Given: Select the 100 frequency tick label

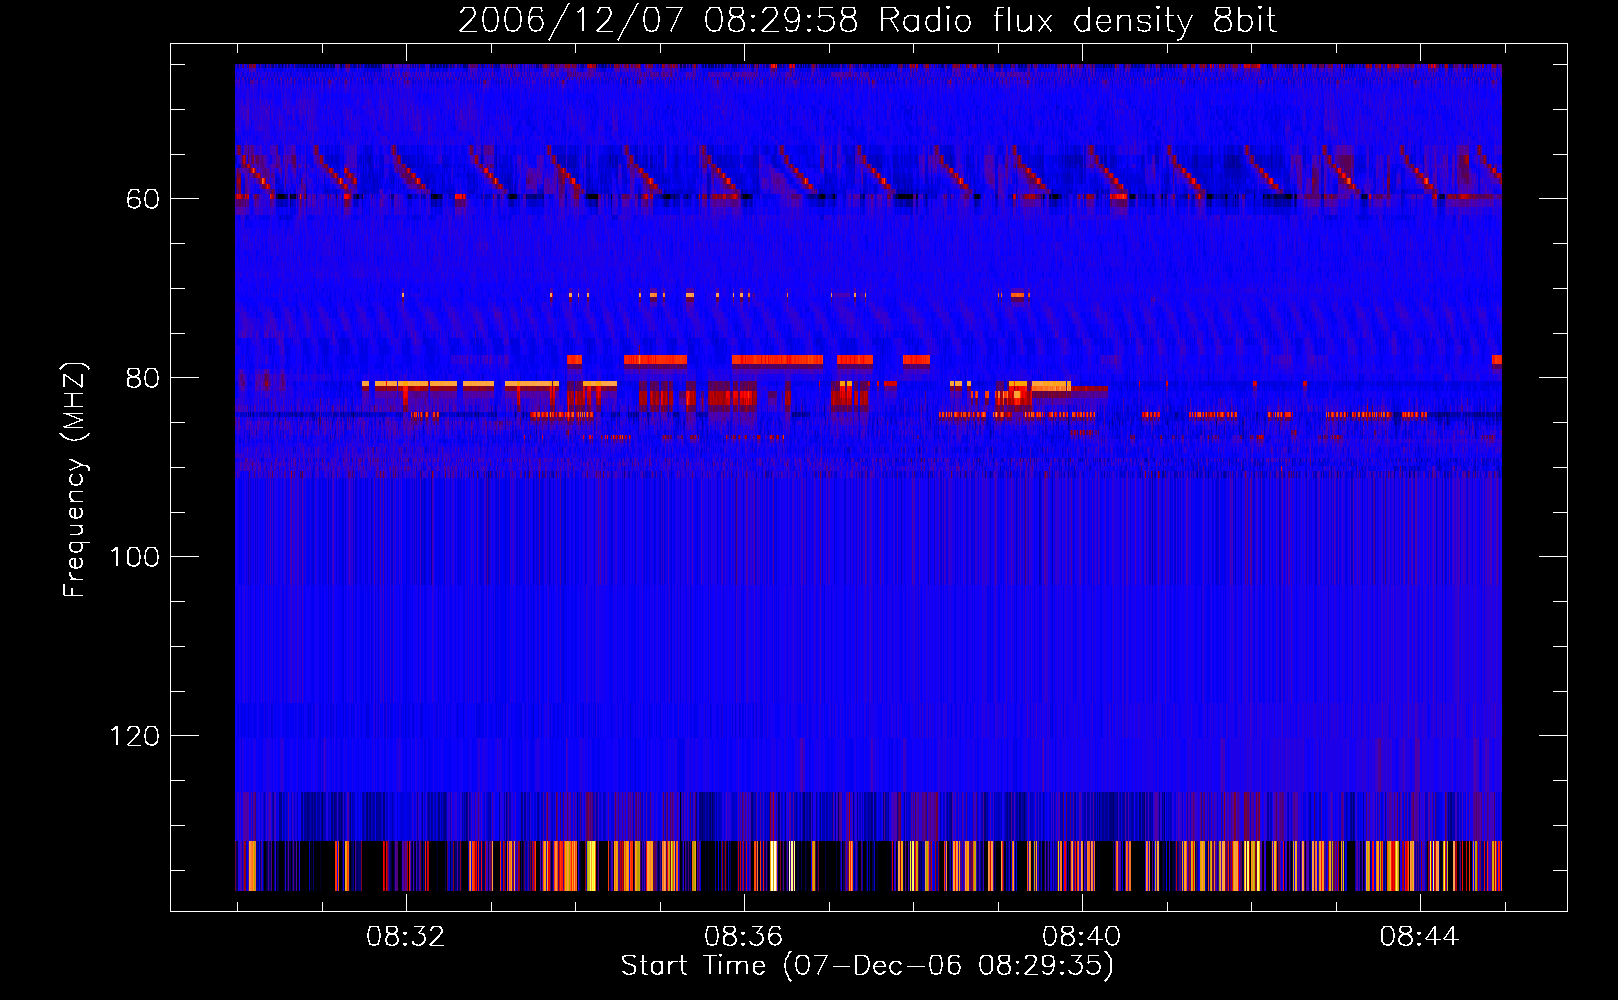Looking at the screenshot, I should [134, 557].
